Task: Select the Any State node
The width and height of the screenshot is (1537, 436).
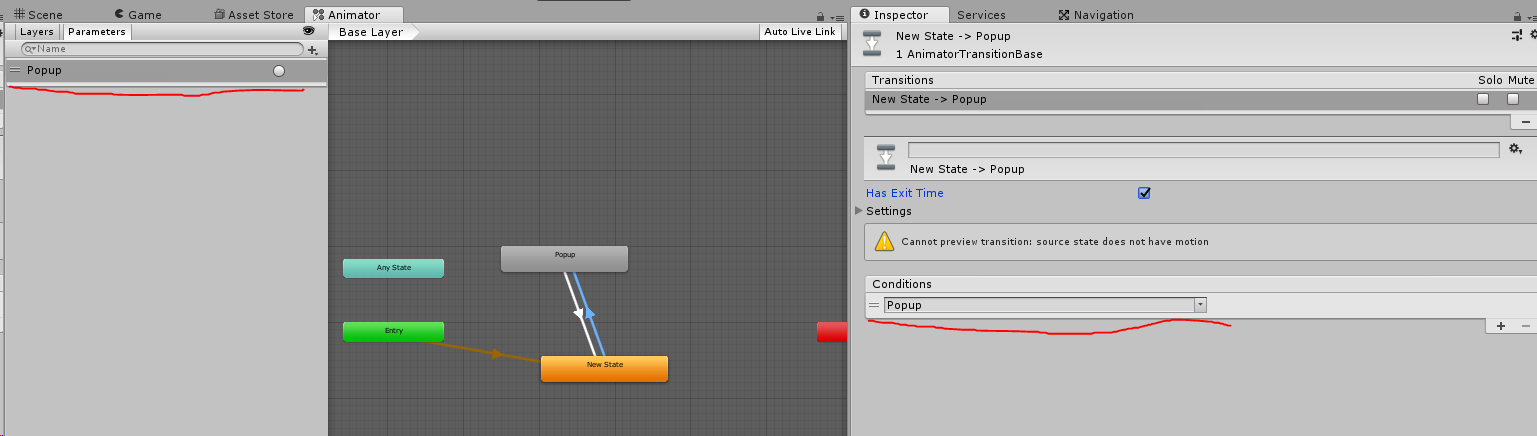Action: coord(393,268)
